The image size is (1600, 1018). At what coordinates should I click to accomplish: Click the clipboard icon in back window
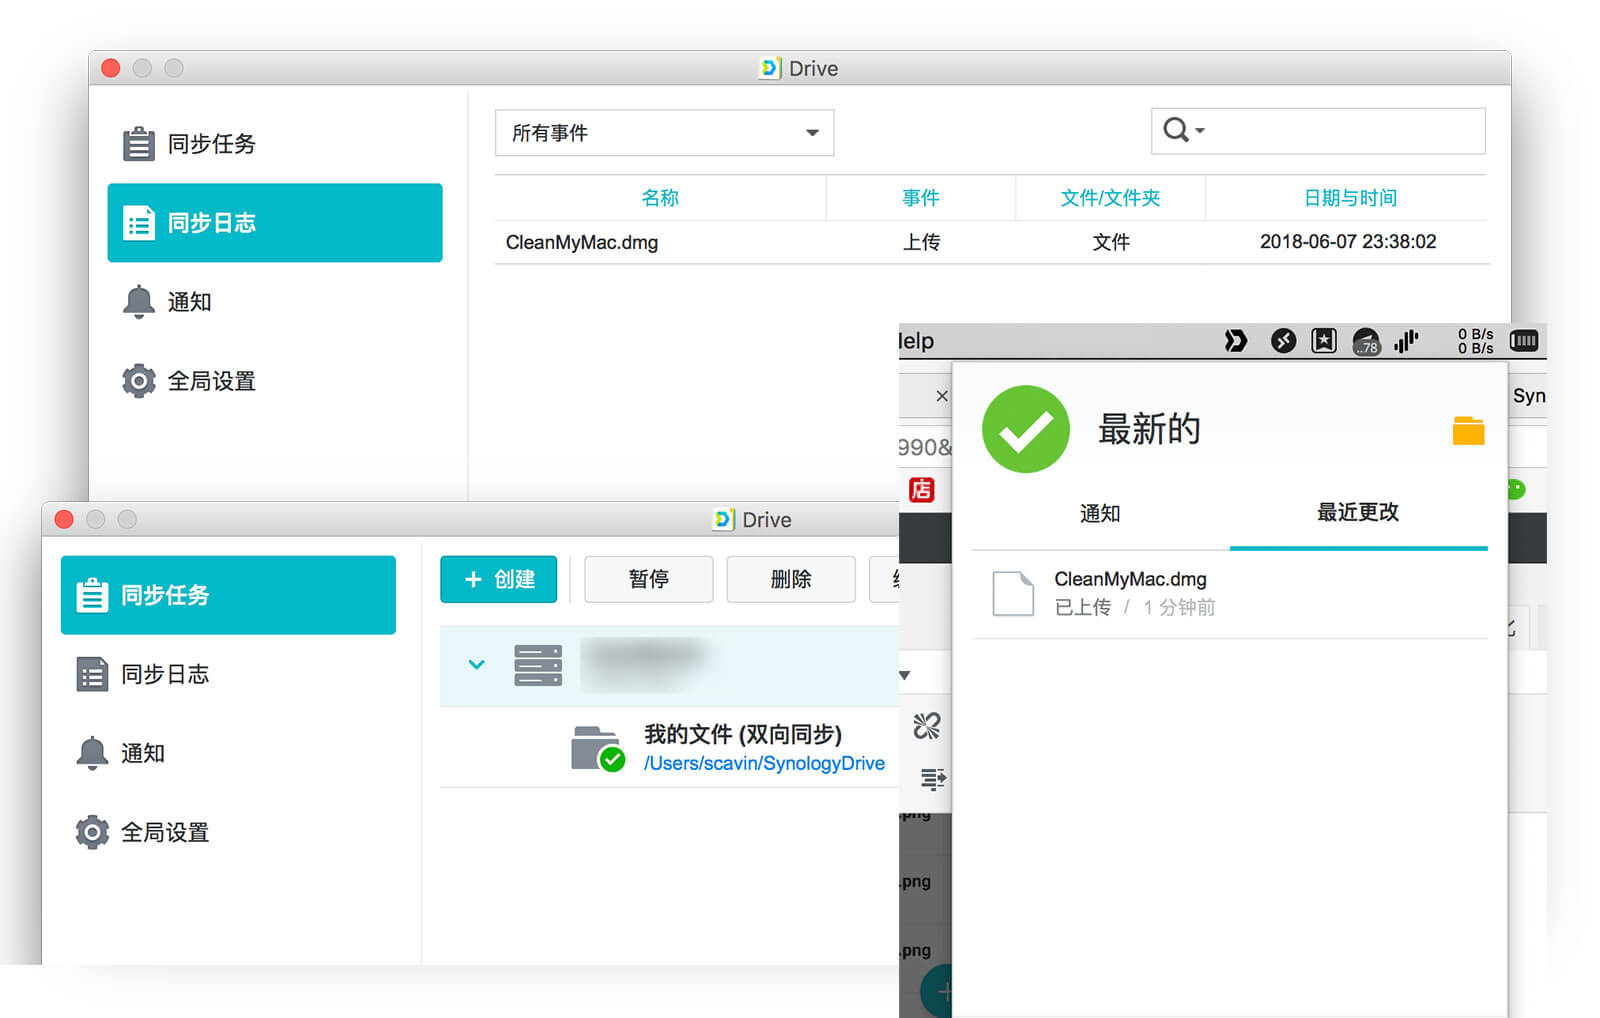pos(138,144)
